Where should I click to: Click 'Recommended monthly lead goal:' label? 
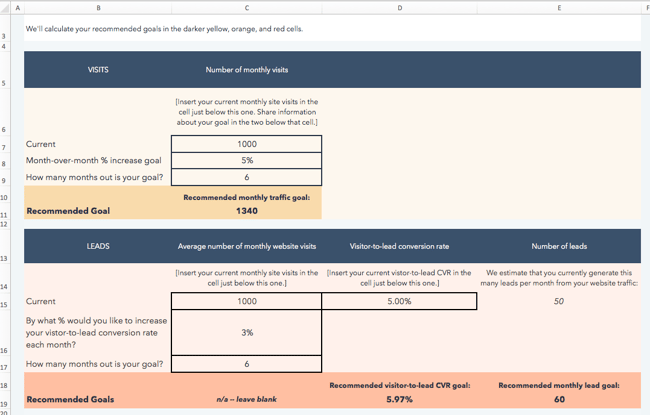point(559,386)
